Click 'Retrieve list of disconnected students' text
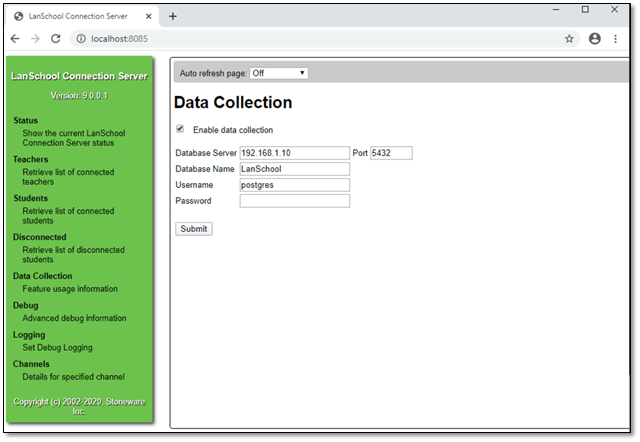Screen dimensions: 640x442 73,255
